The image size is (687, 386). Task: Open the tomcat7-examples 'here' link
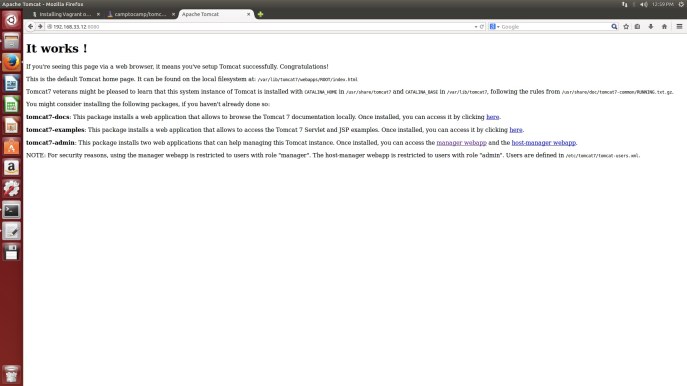[x=516, y=130]
